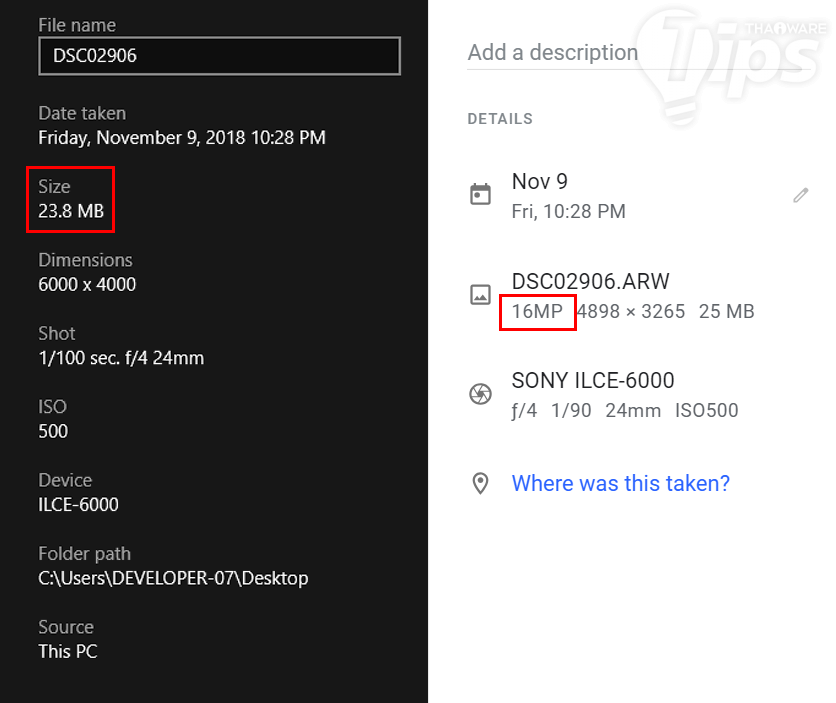Open the 'Where was this taken?' link
This screenshot has height=703, width=836.
620,484
